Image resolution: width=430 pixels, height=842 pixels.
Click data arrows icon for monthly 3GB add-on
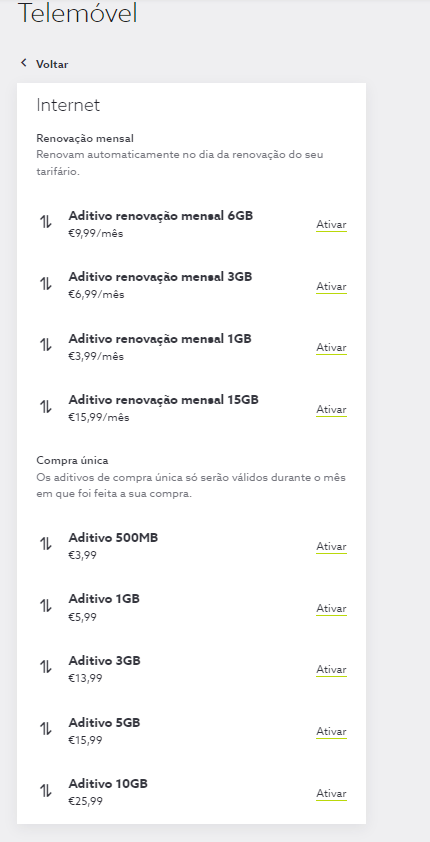(46, 283)
